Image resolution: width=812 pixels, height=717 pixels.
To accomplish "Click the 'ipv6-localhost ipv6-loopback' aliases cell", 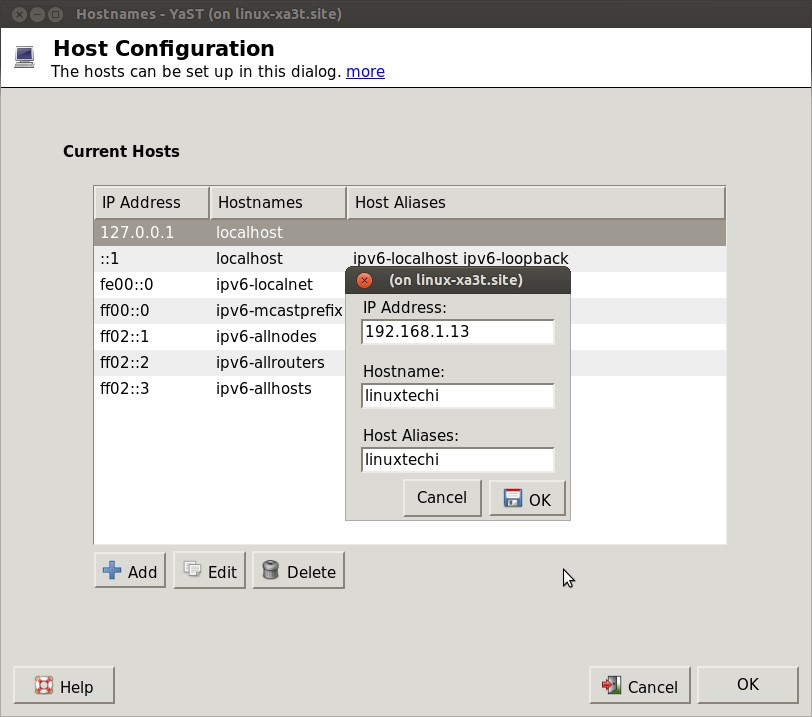I will coord(460,258).
